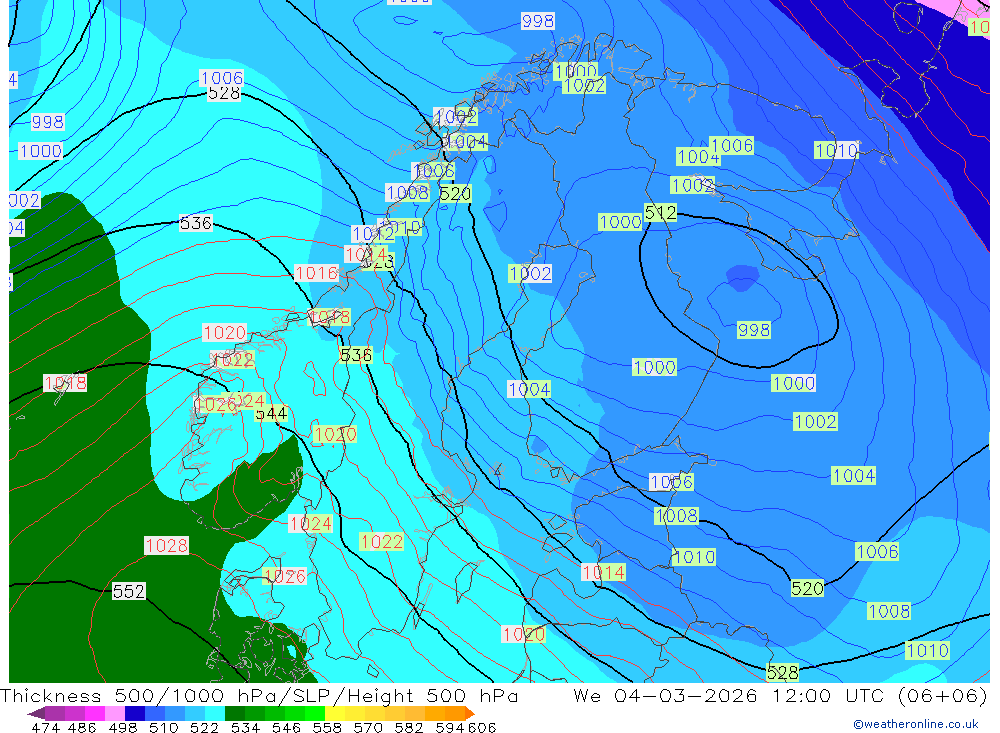Click the legend value 522
Image resolution: width=1000 pixels, height=733 pixels.
click(x=205, y=727)
